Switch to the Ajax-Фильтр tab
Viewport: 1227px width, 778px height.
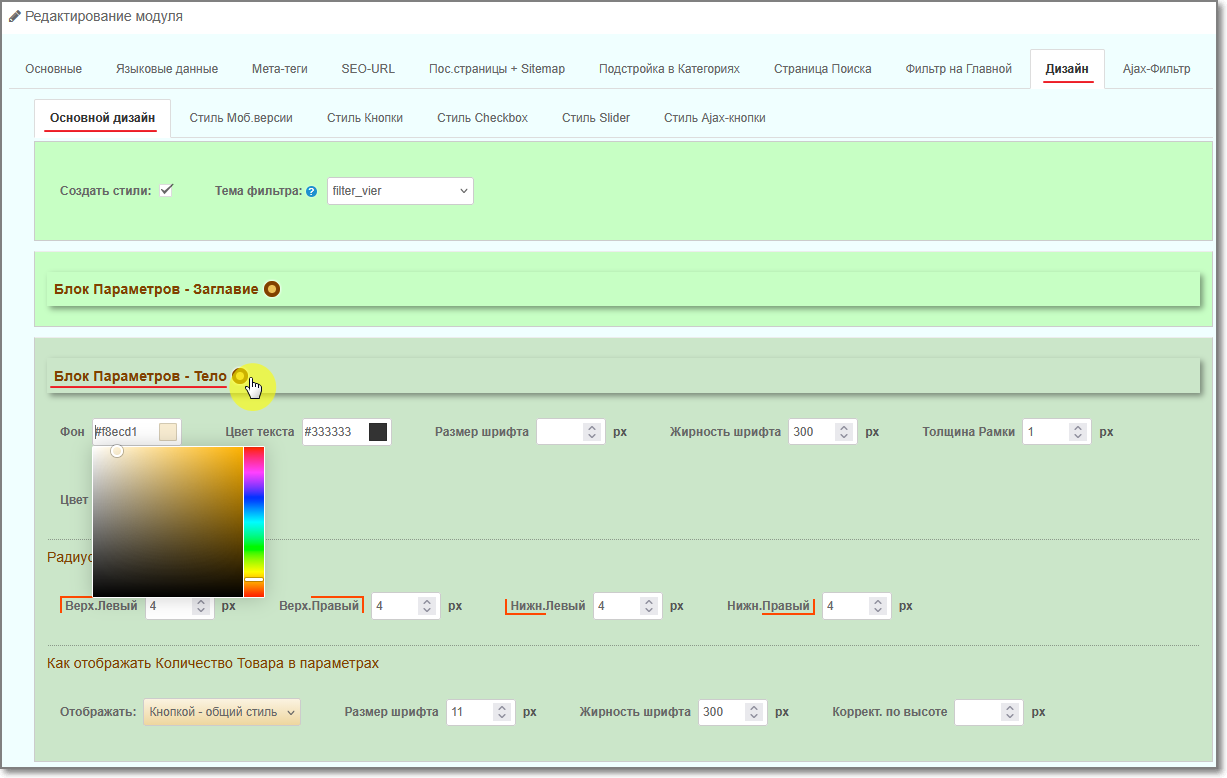click(1156, 69)
